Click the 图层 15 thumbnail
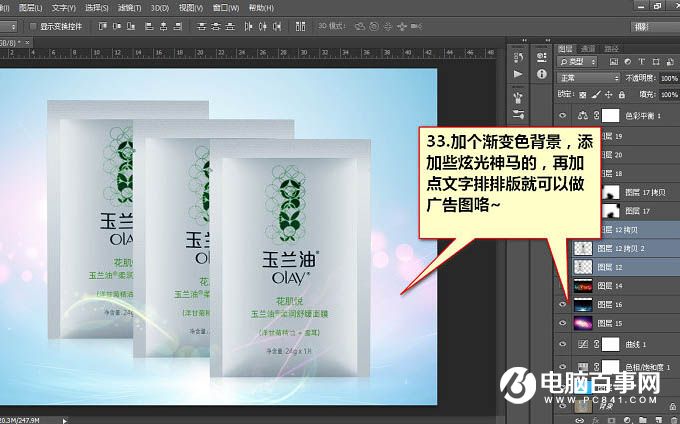The width and height of the screenshot is (680, 424). pos(583,323)
